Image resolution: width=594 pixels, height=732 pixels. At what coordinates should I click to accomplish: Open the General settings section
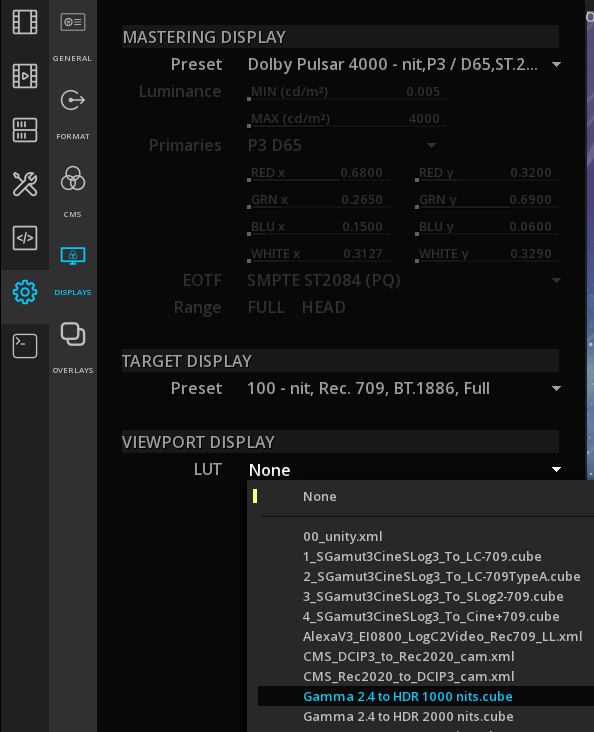point(72,36)
